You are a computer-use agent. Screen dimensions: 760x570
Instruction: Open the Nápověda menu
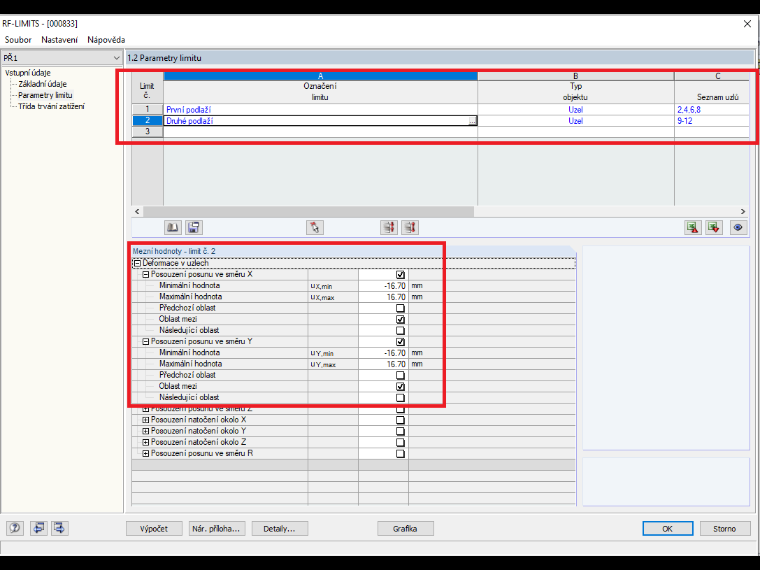pyautogui.click(x=106, y=40)
